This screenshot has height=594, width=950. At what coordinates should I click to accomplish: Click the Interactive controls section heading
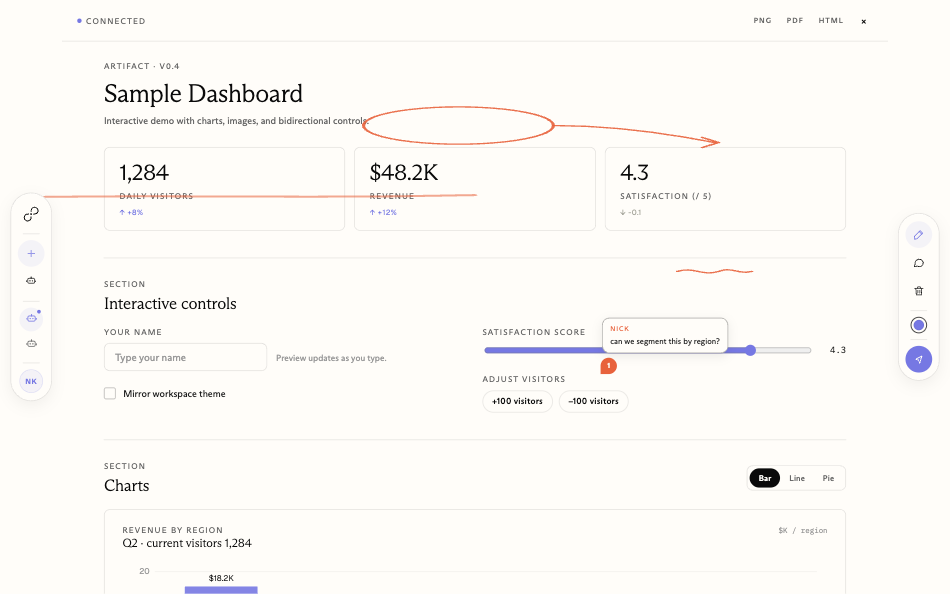click(x=170, y=304)
